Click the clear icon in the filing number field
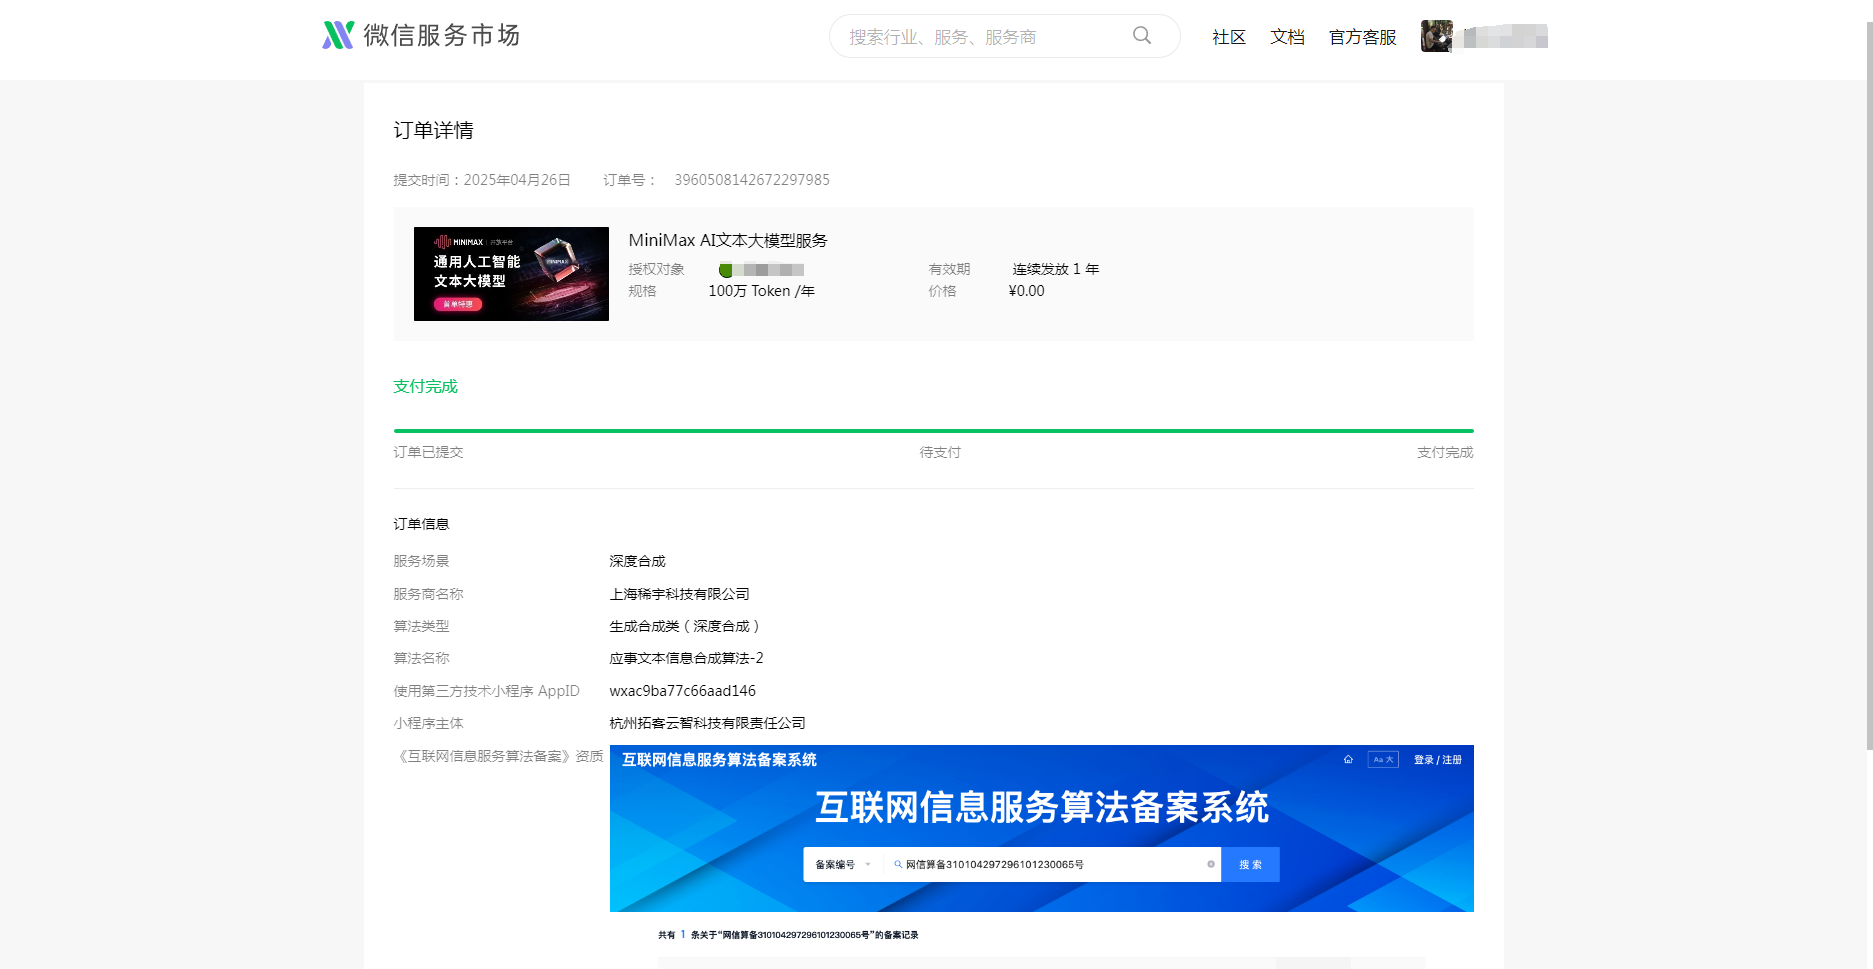Screen dimensions: 1873x969 [1210, 864]
